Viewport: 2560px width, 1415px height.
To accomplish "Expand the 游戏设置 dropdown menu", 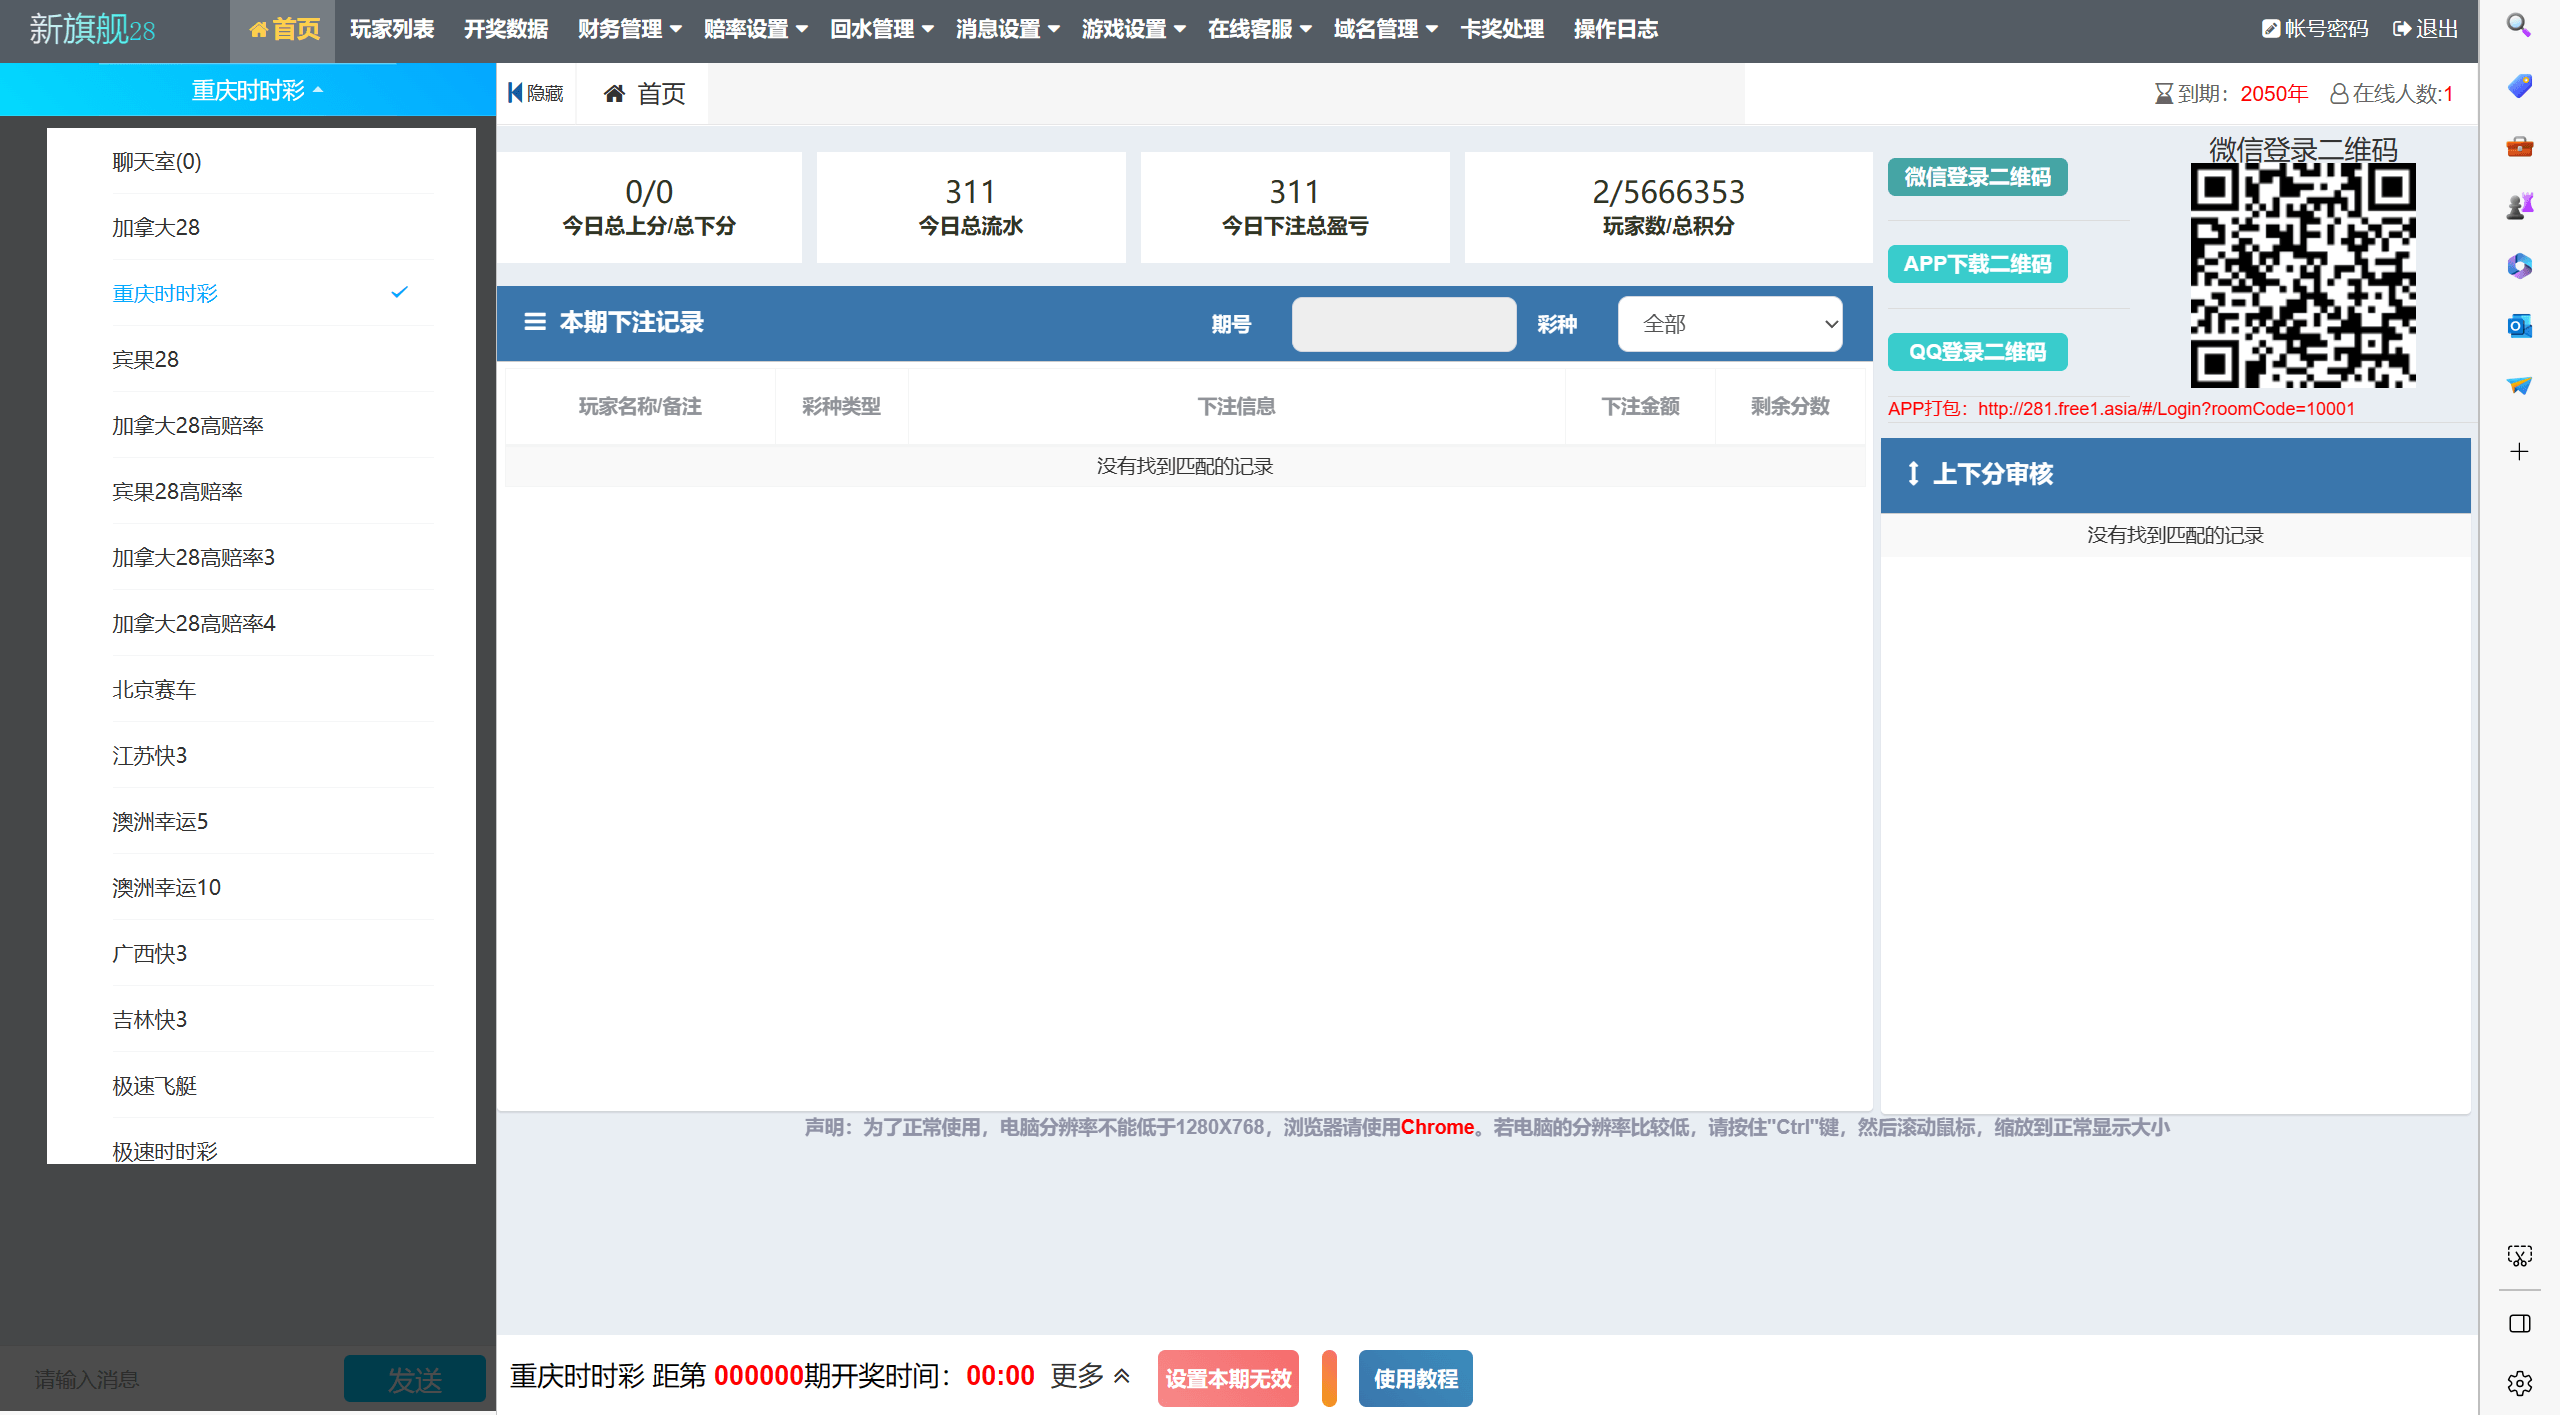I will pyautogui.click(x=1133, y=29).
